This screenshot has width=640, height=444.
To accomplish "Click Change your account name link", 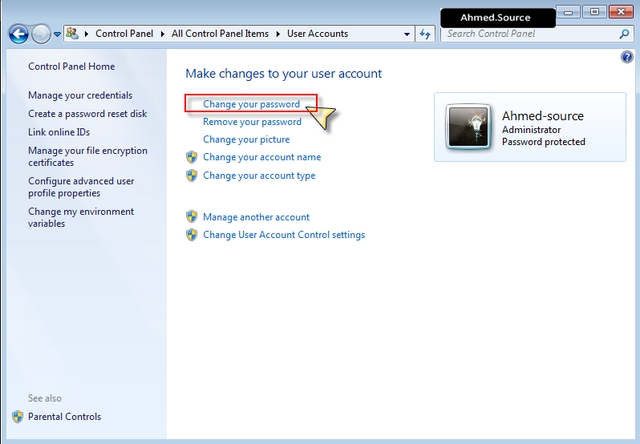I will pos(262,157).
